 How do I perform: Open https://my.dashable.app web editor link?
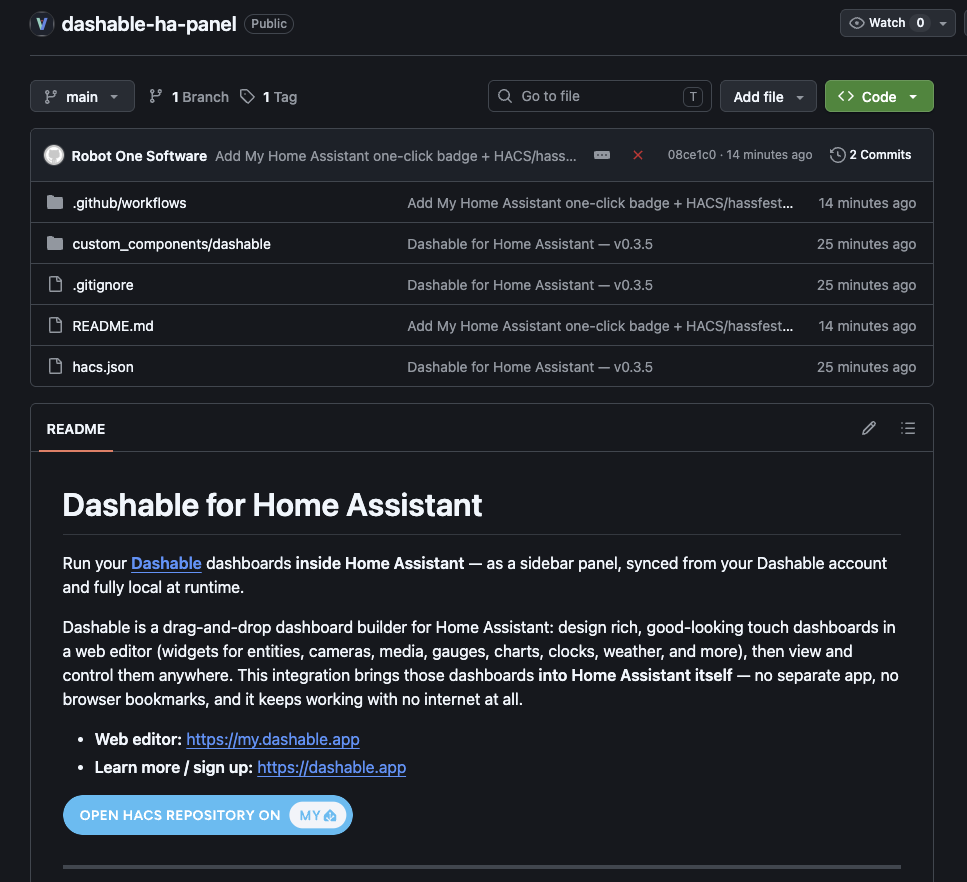[273, 740]
